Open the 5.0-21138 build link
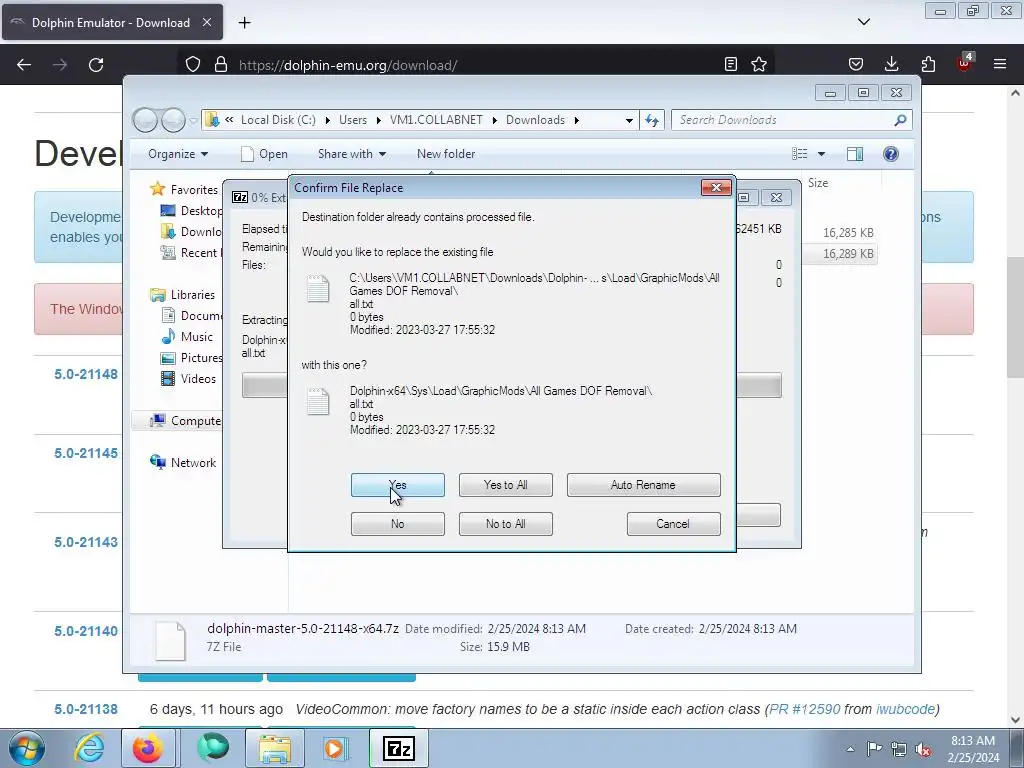The image size is (1024, 768). click(x=86, y=710)
